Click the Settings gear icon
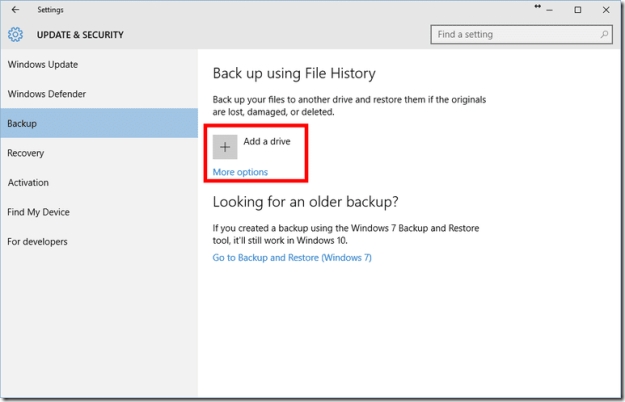The width and height of the screenshot is (625, 402). coord(15,35)
